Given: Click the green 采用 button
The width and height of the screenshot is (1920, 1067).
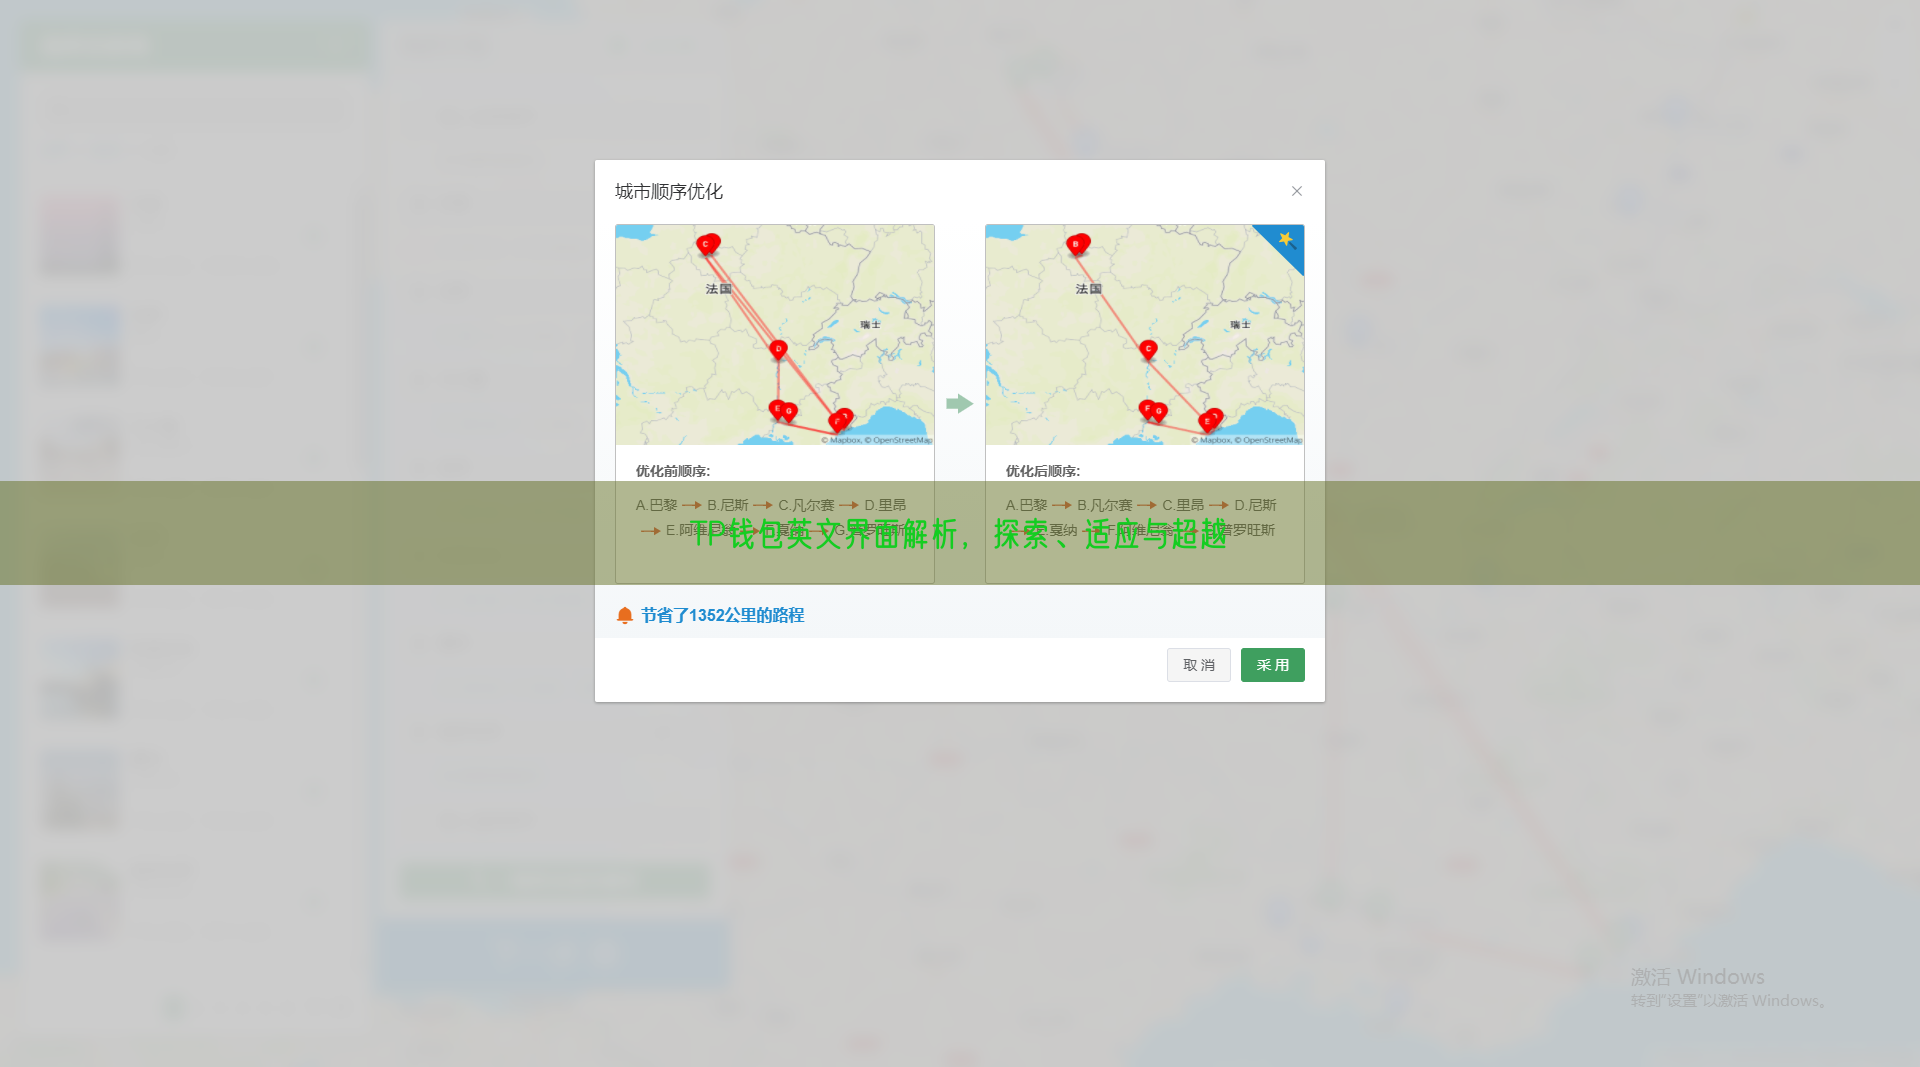Looking at the screenshot, I should click(1272, 665).
